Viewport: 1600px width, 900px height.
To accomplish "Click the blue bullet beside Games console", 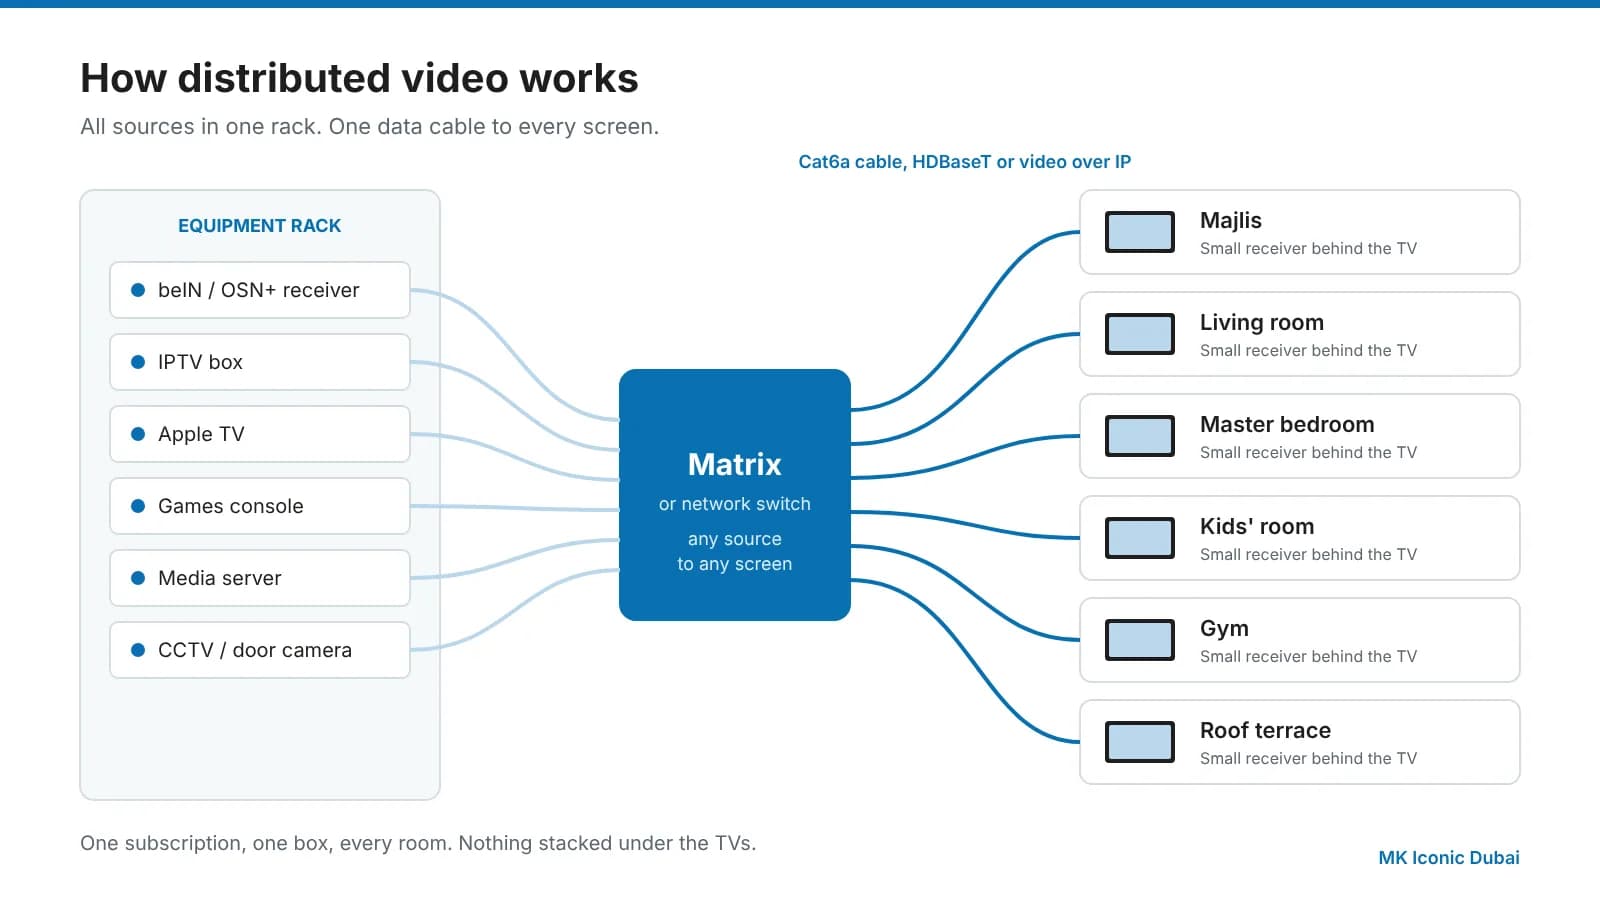I will [x=138, y=506].
